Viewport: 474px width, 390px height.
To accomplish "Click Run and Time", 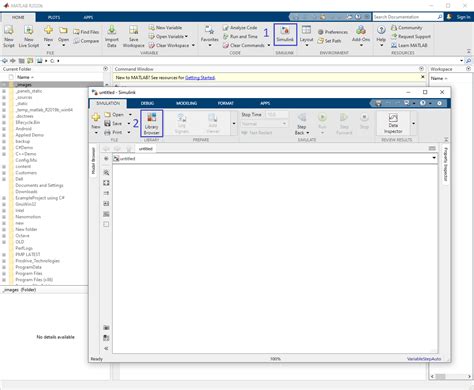I will pyautogui.click(x=240, y=36).
